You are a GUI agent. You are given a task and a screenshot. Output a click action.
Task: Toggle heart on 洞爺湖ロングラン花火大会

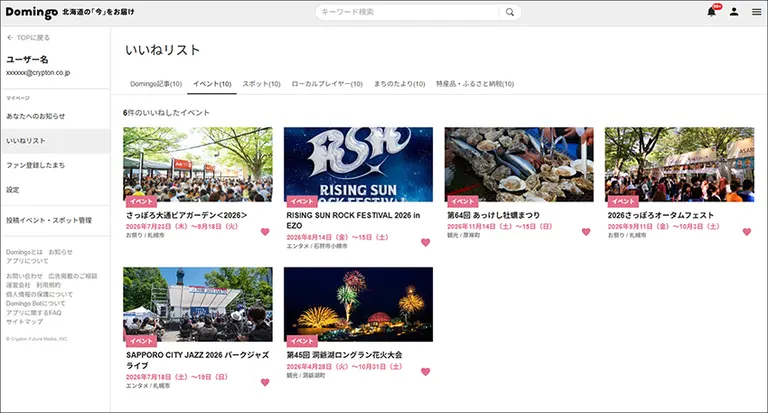pyautogui.click(x=425, y=372)
